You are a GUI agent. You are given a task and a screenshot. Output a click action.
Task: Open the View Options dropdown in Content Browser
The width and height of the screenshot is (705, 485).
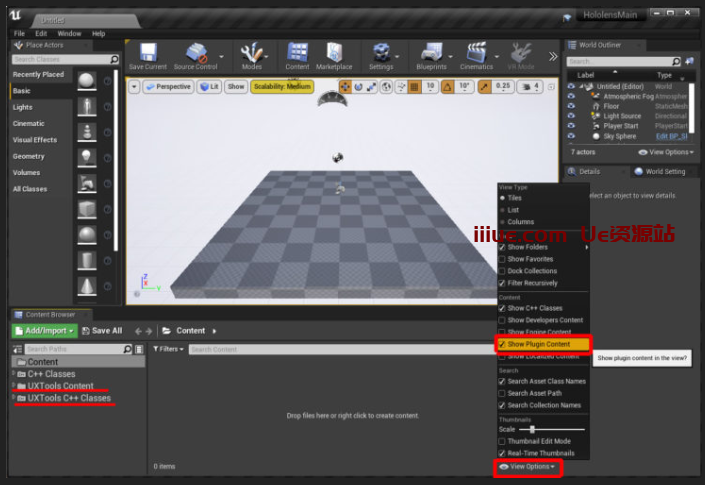pos(527,466)
